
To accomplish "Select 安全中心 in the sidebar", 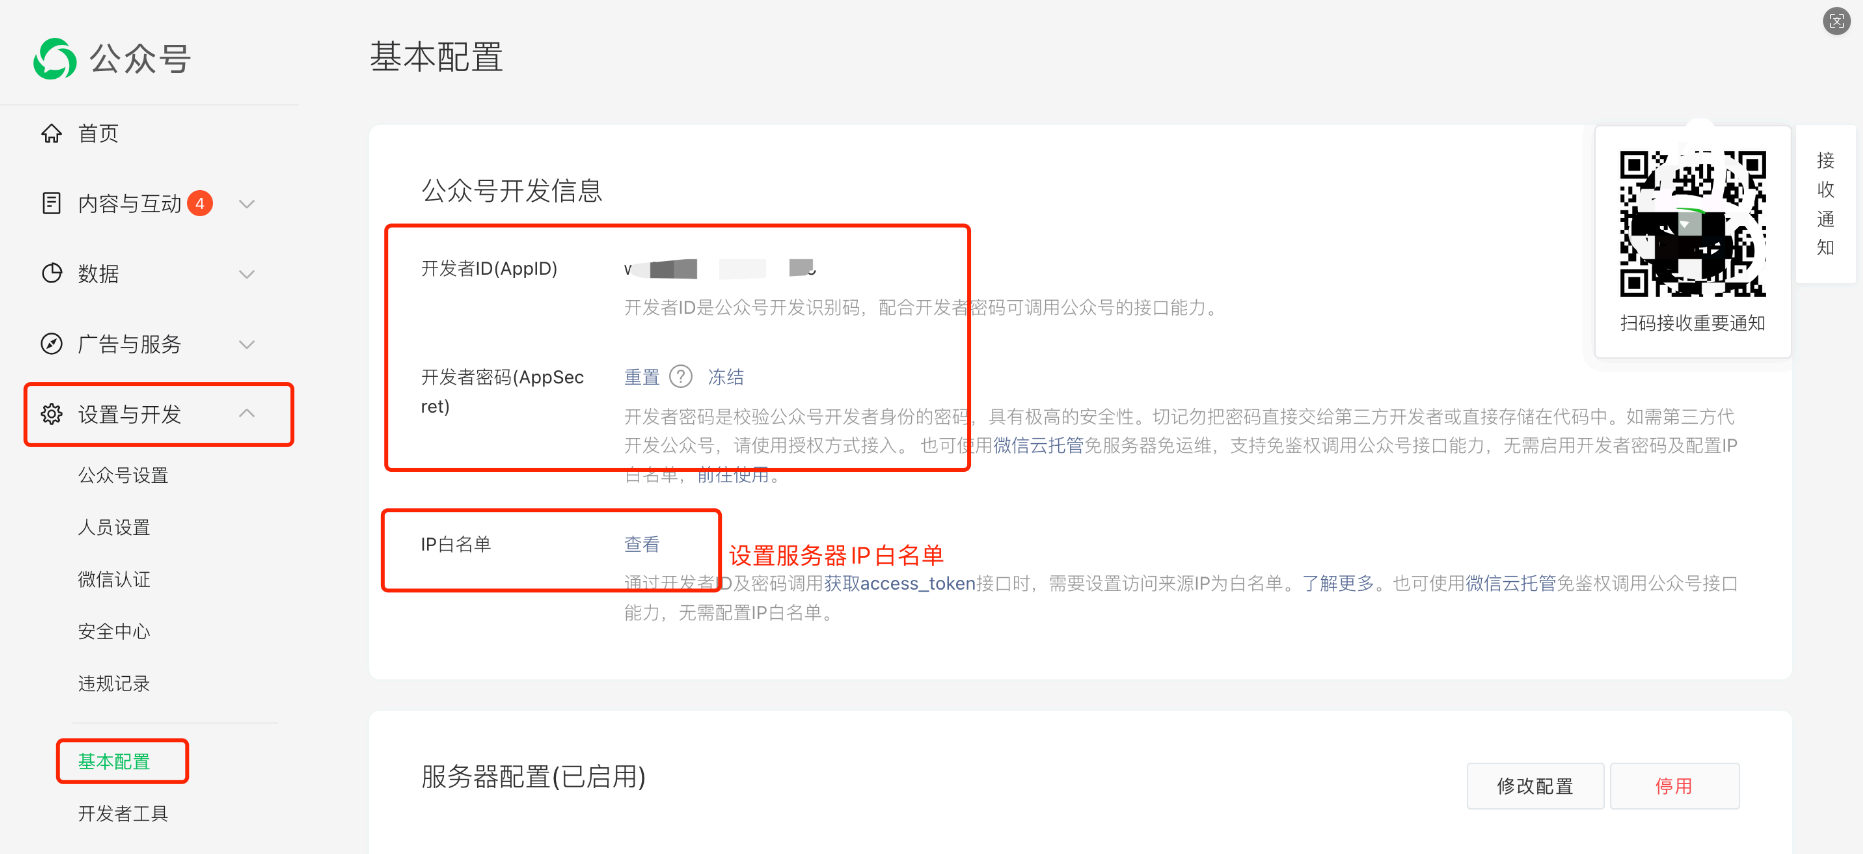I will (114, 632).
